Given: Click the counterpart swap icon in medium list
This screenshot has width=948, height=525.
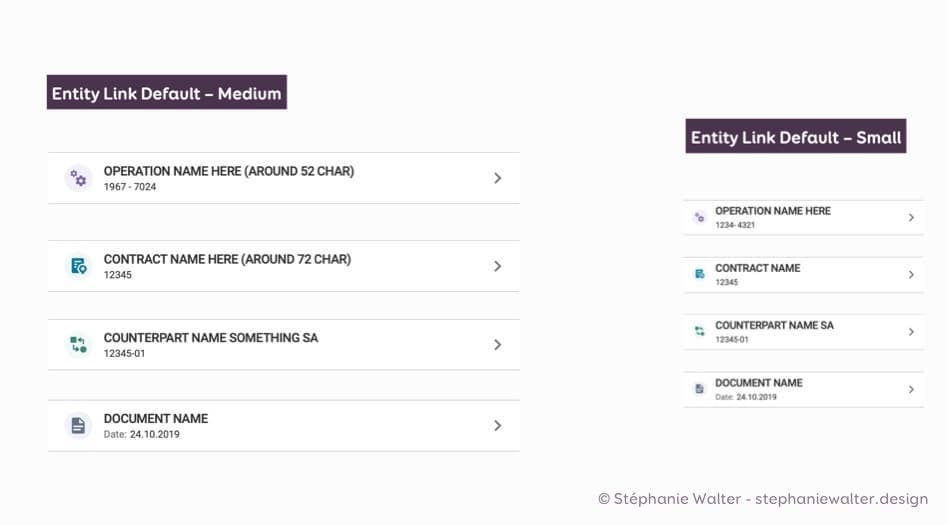Looking at the screenshot, I should click(x=78, y=345).
